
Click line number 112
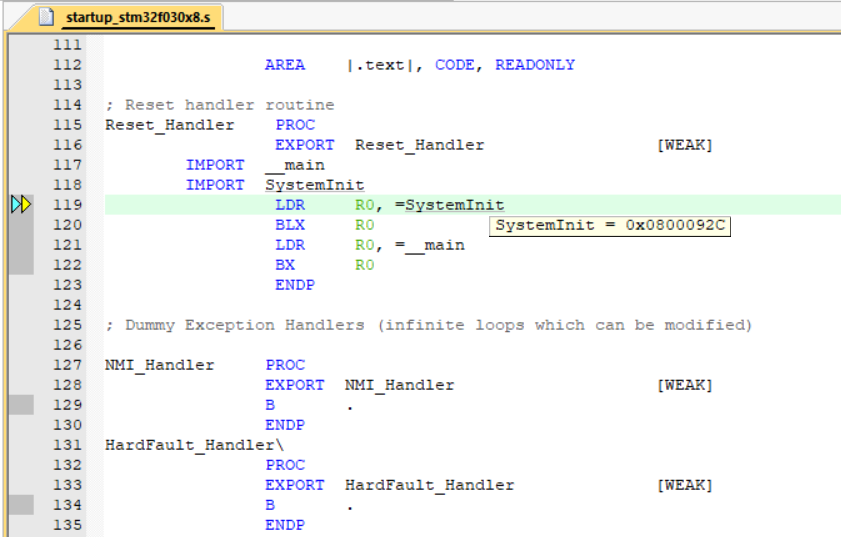coord(68,65)
